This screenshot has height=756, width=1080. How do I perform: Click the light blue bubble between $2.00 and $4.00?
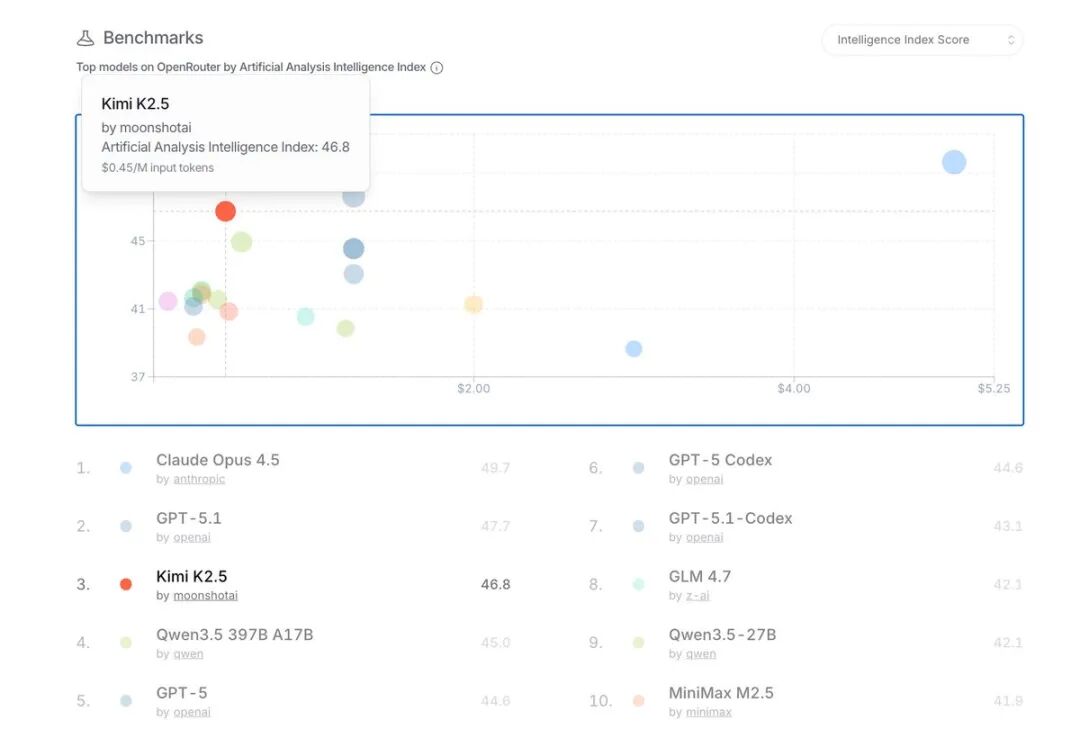point(633,349)
